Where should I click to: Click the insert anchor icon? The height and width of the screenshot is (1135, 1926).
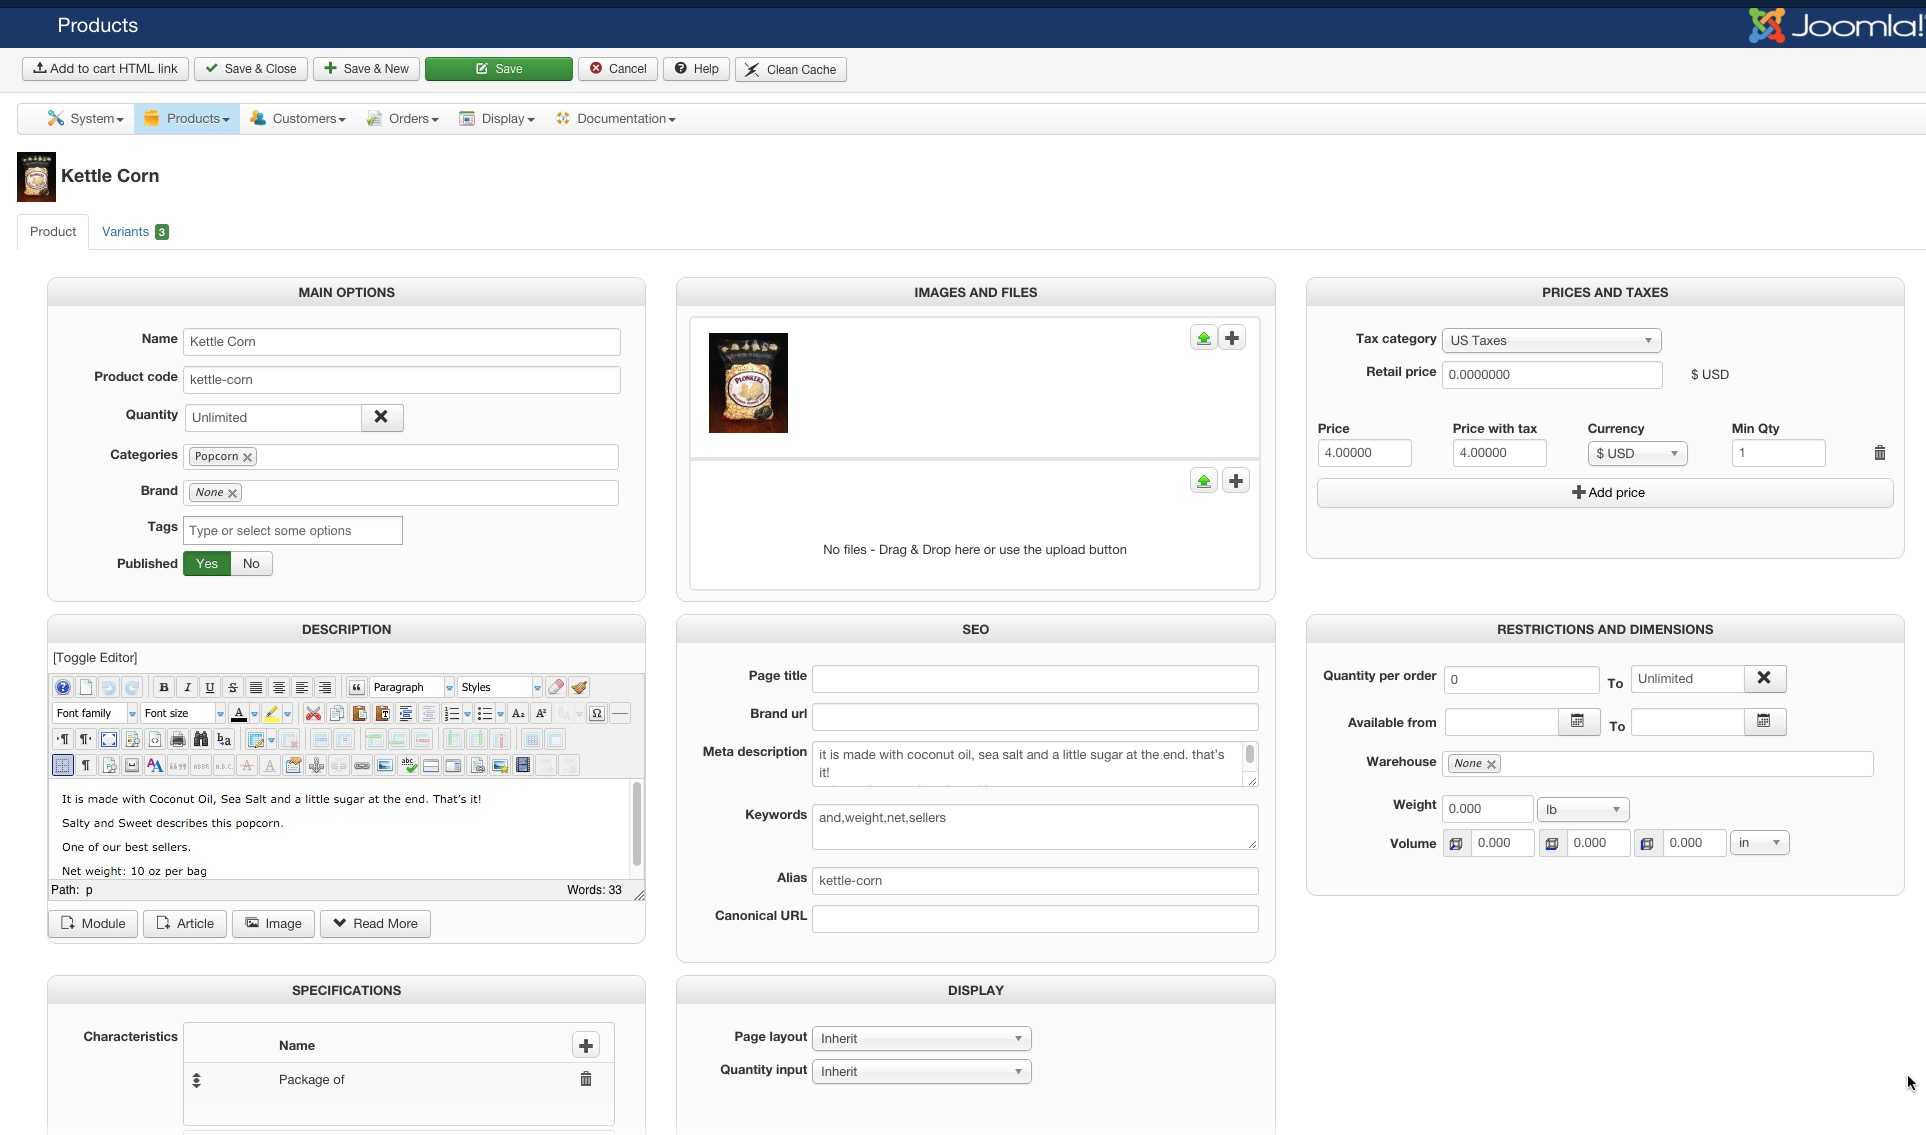316,765
